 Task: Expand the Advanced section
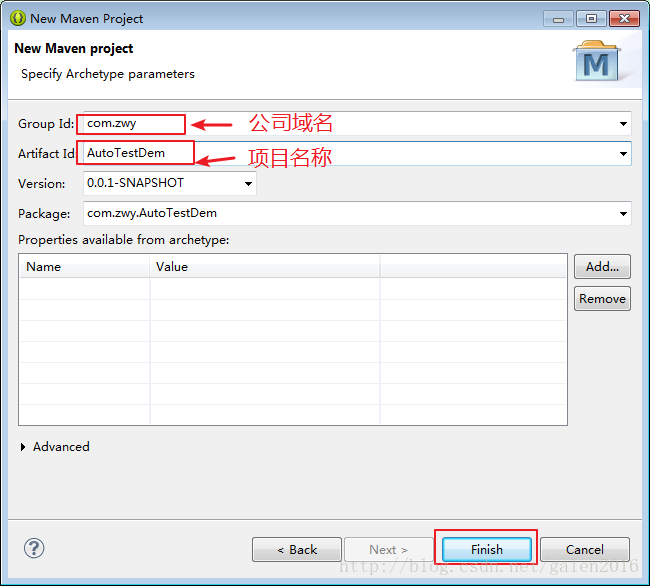click(23, 447)
